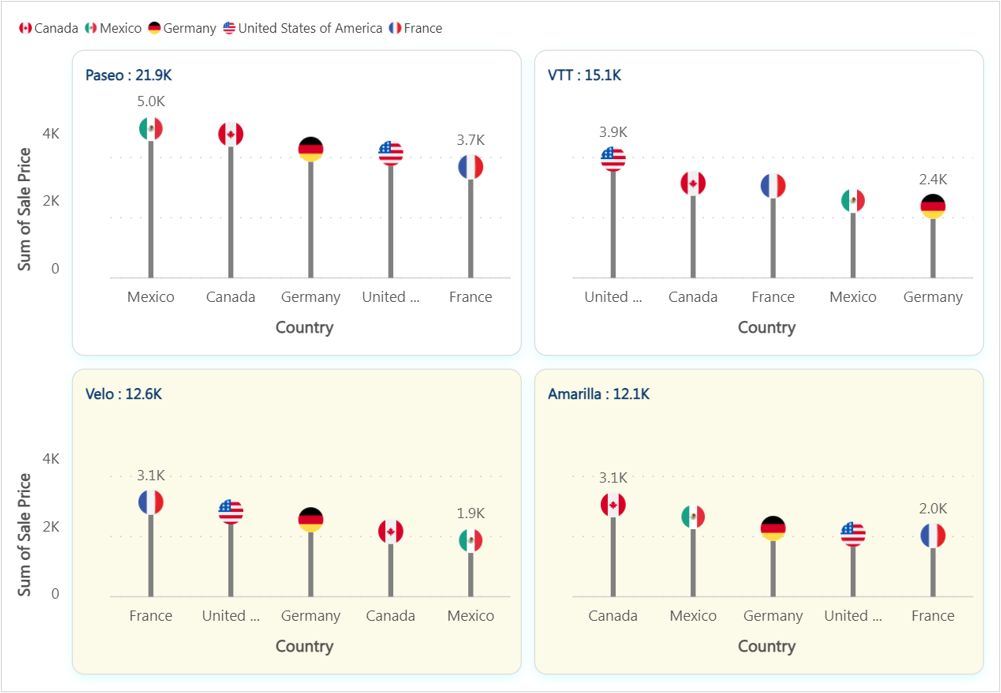Select Mexico flag marker in Velo chart

click(x=471, y=540)
